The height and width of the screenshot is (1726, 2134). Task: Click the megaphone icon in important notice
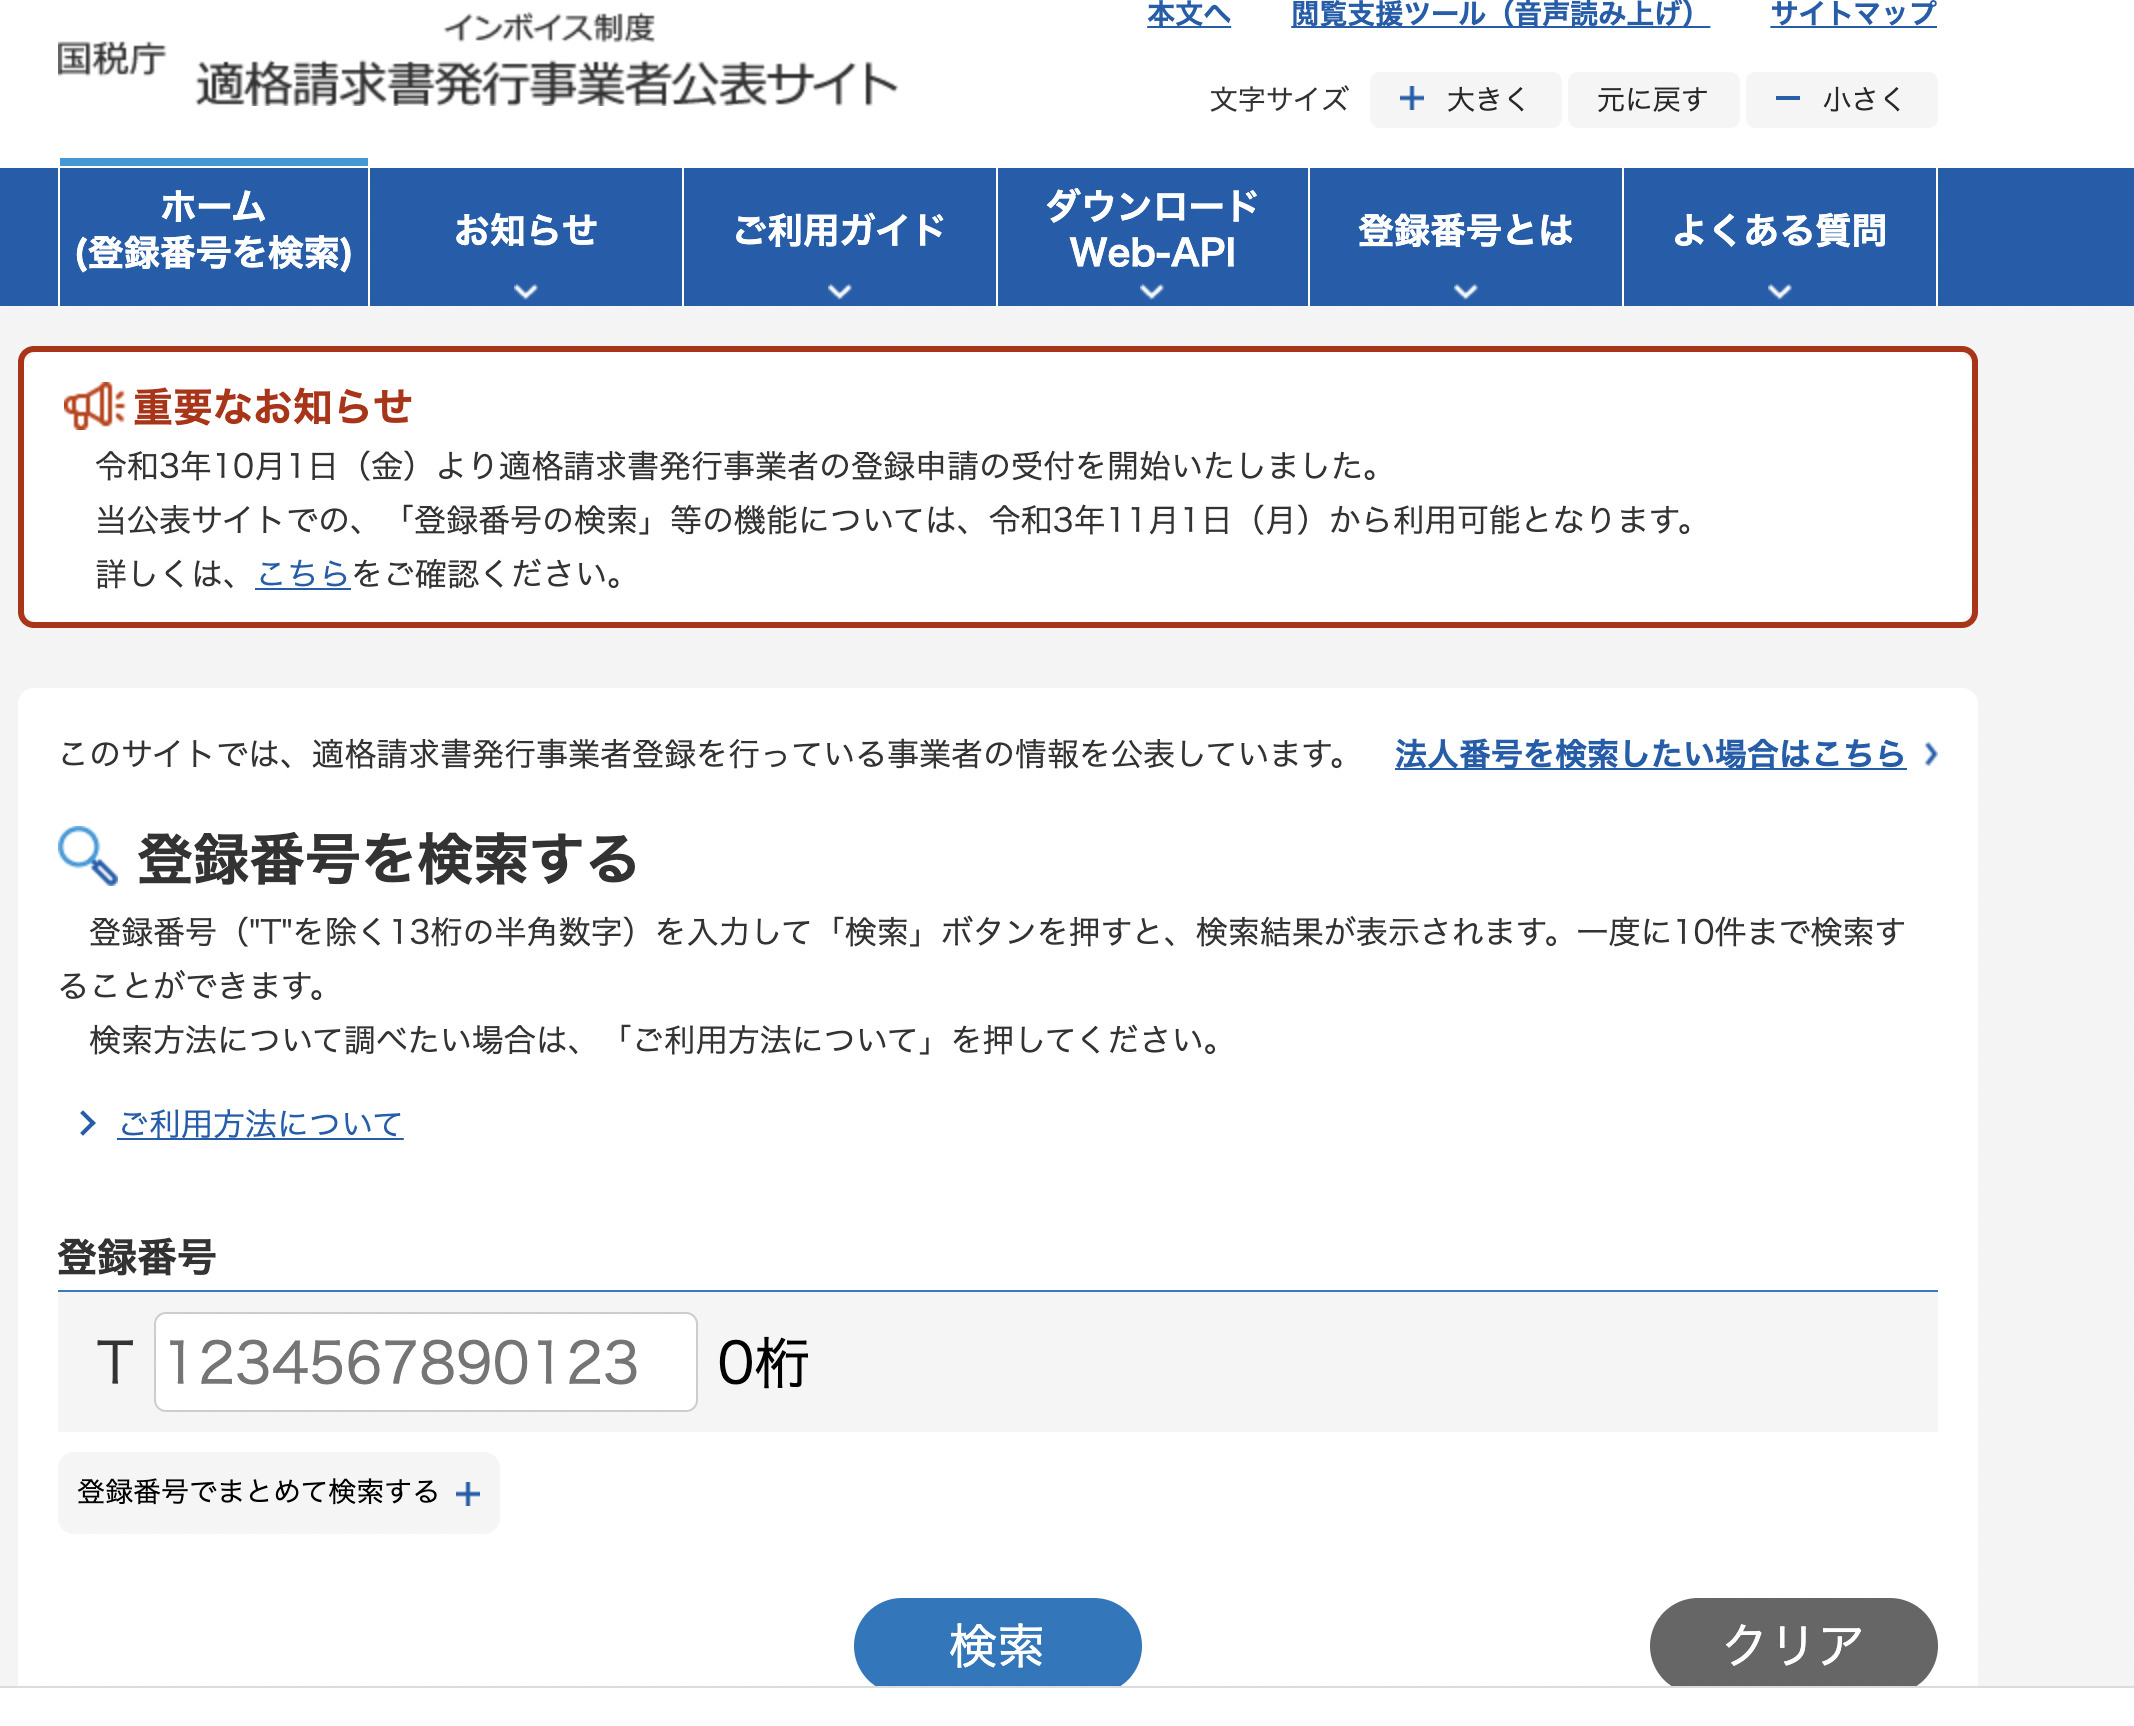coord(93,406)
